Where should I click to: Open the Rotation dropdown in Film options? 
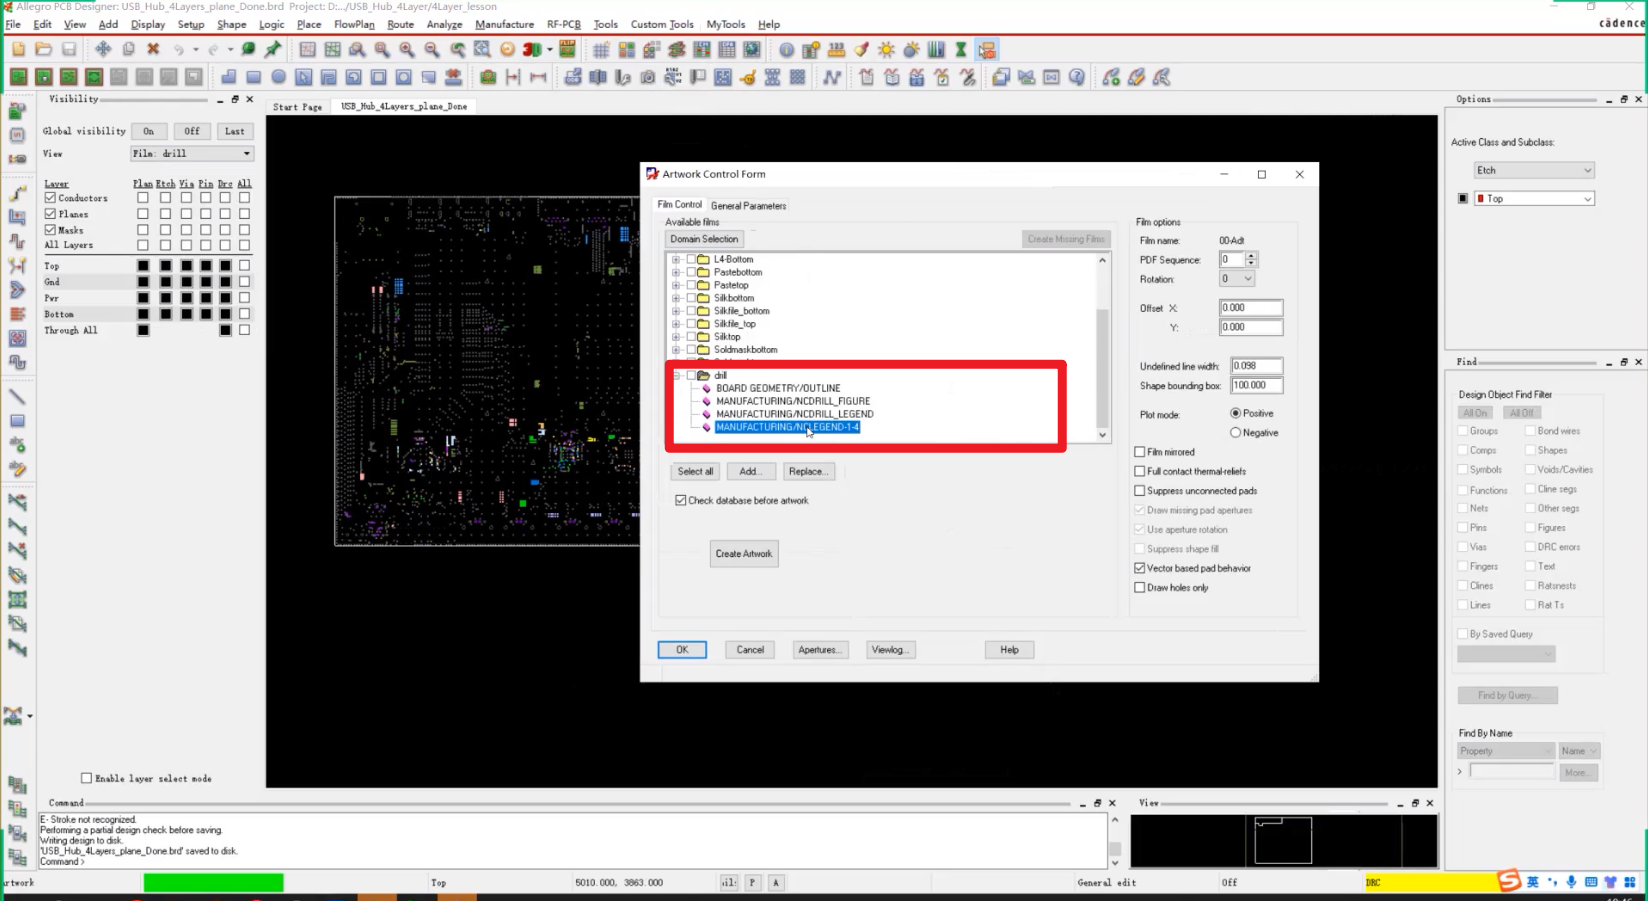[x=1236, y=279]
